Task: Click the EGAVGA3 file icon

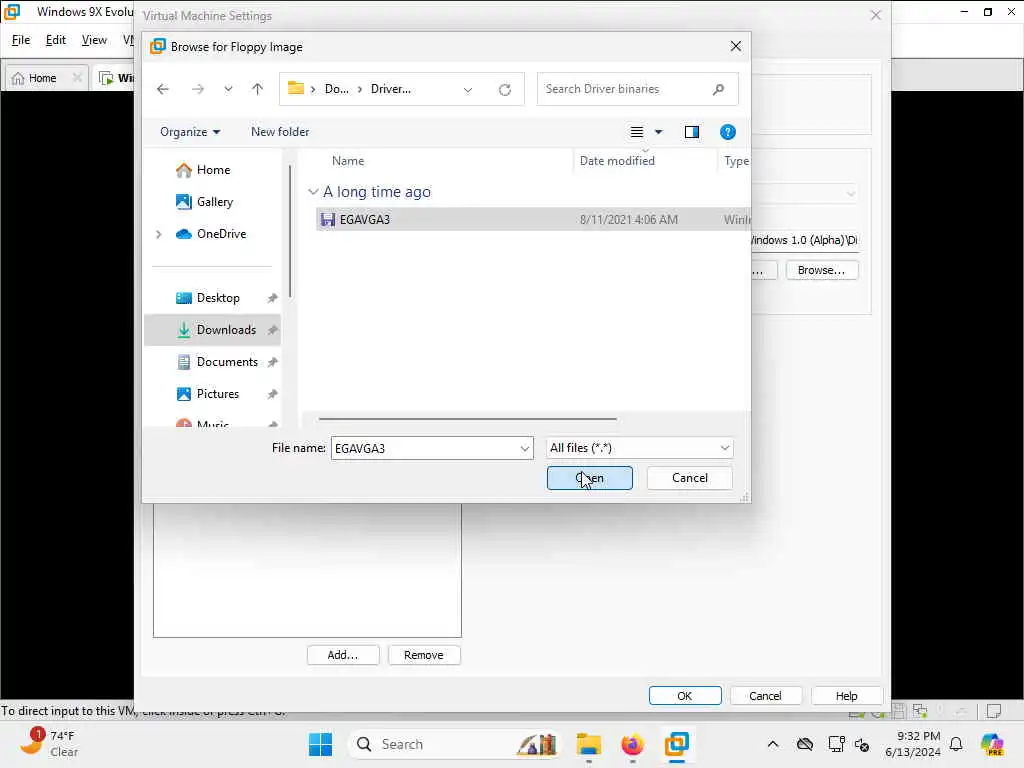Action: pyautogui.click(x=328, y=219)
